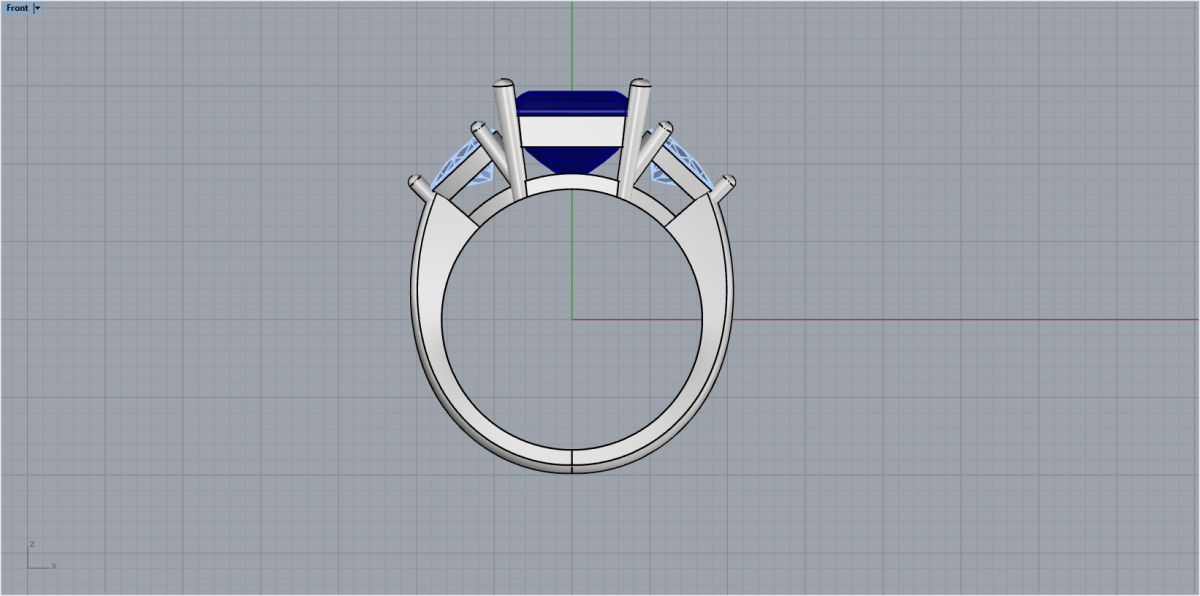The image size is (1200, 596).
Task: Select the tall right center prong
Action: coord(634,138)
